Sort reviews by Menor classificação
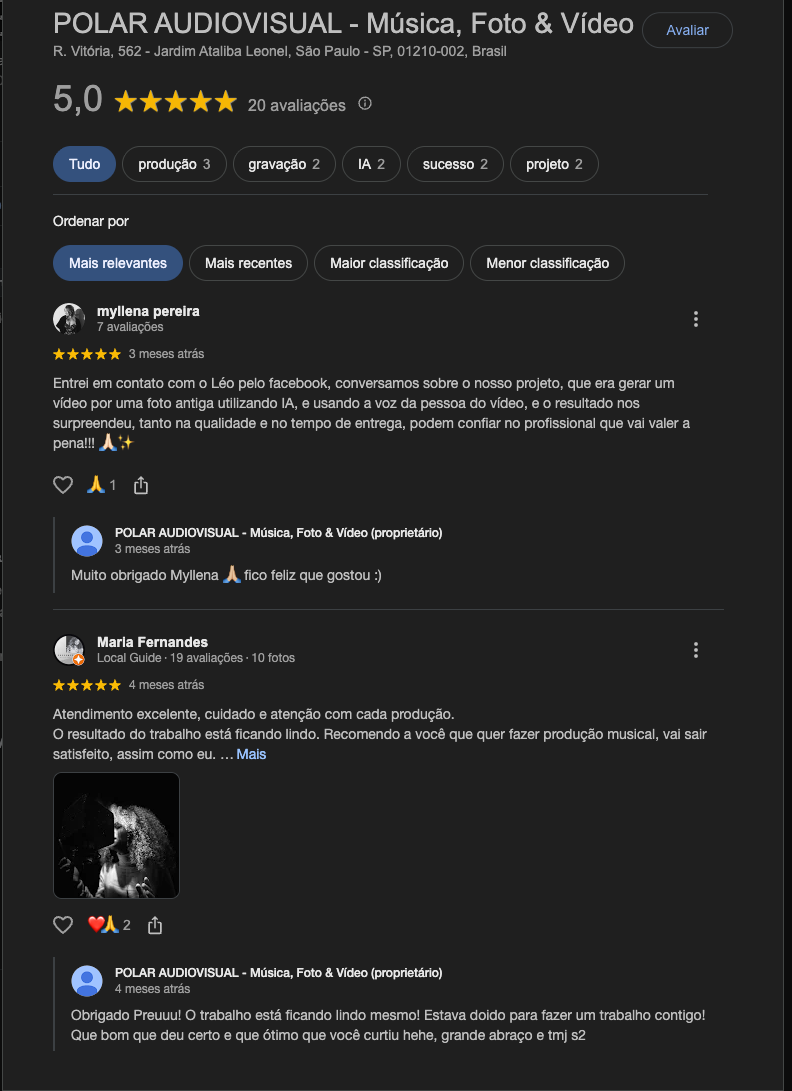This screenshot has width=792, height=1091. [x=548, y=263]
